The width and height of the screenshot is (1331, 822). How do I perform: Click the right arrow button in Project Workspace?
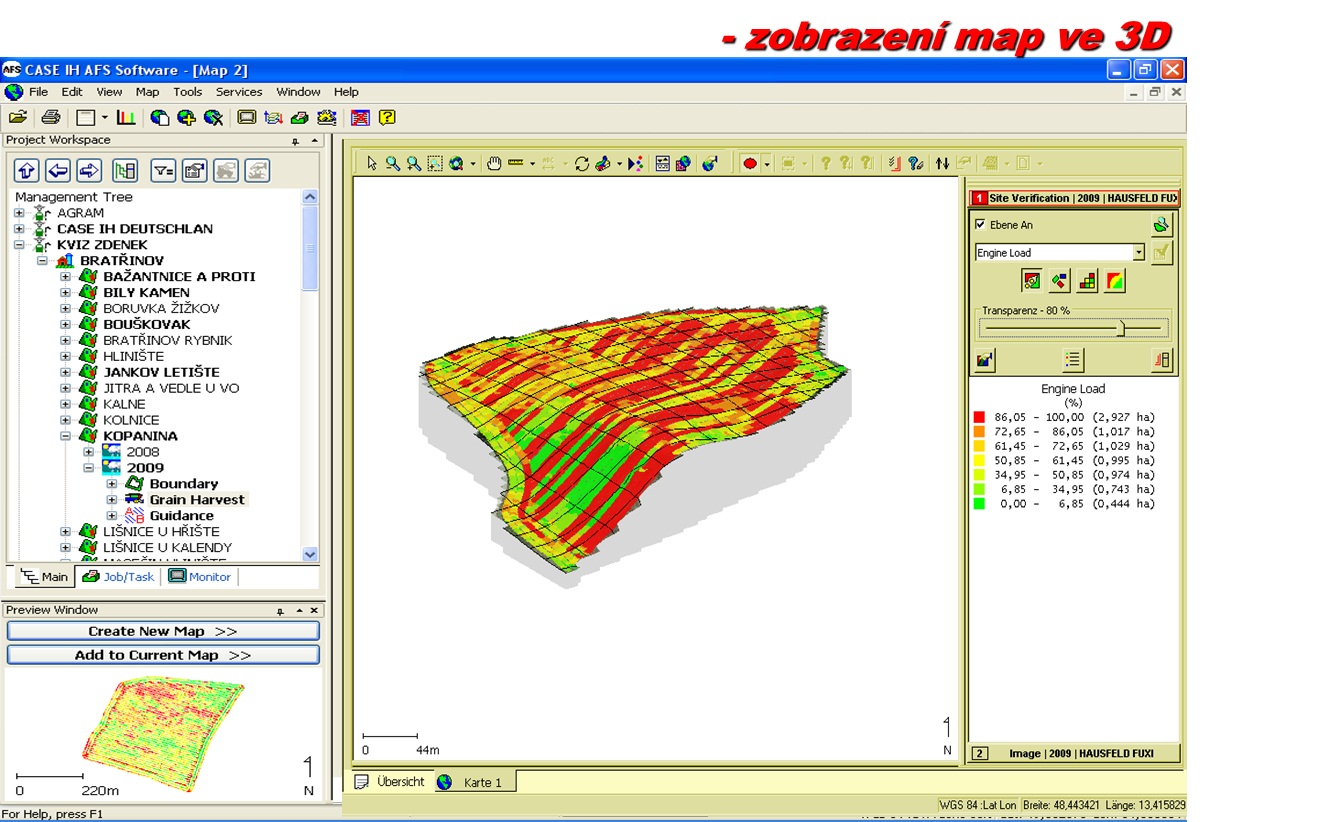pos(89,170)
